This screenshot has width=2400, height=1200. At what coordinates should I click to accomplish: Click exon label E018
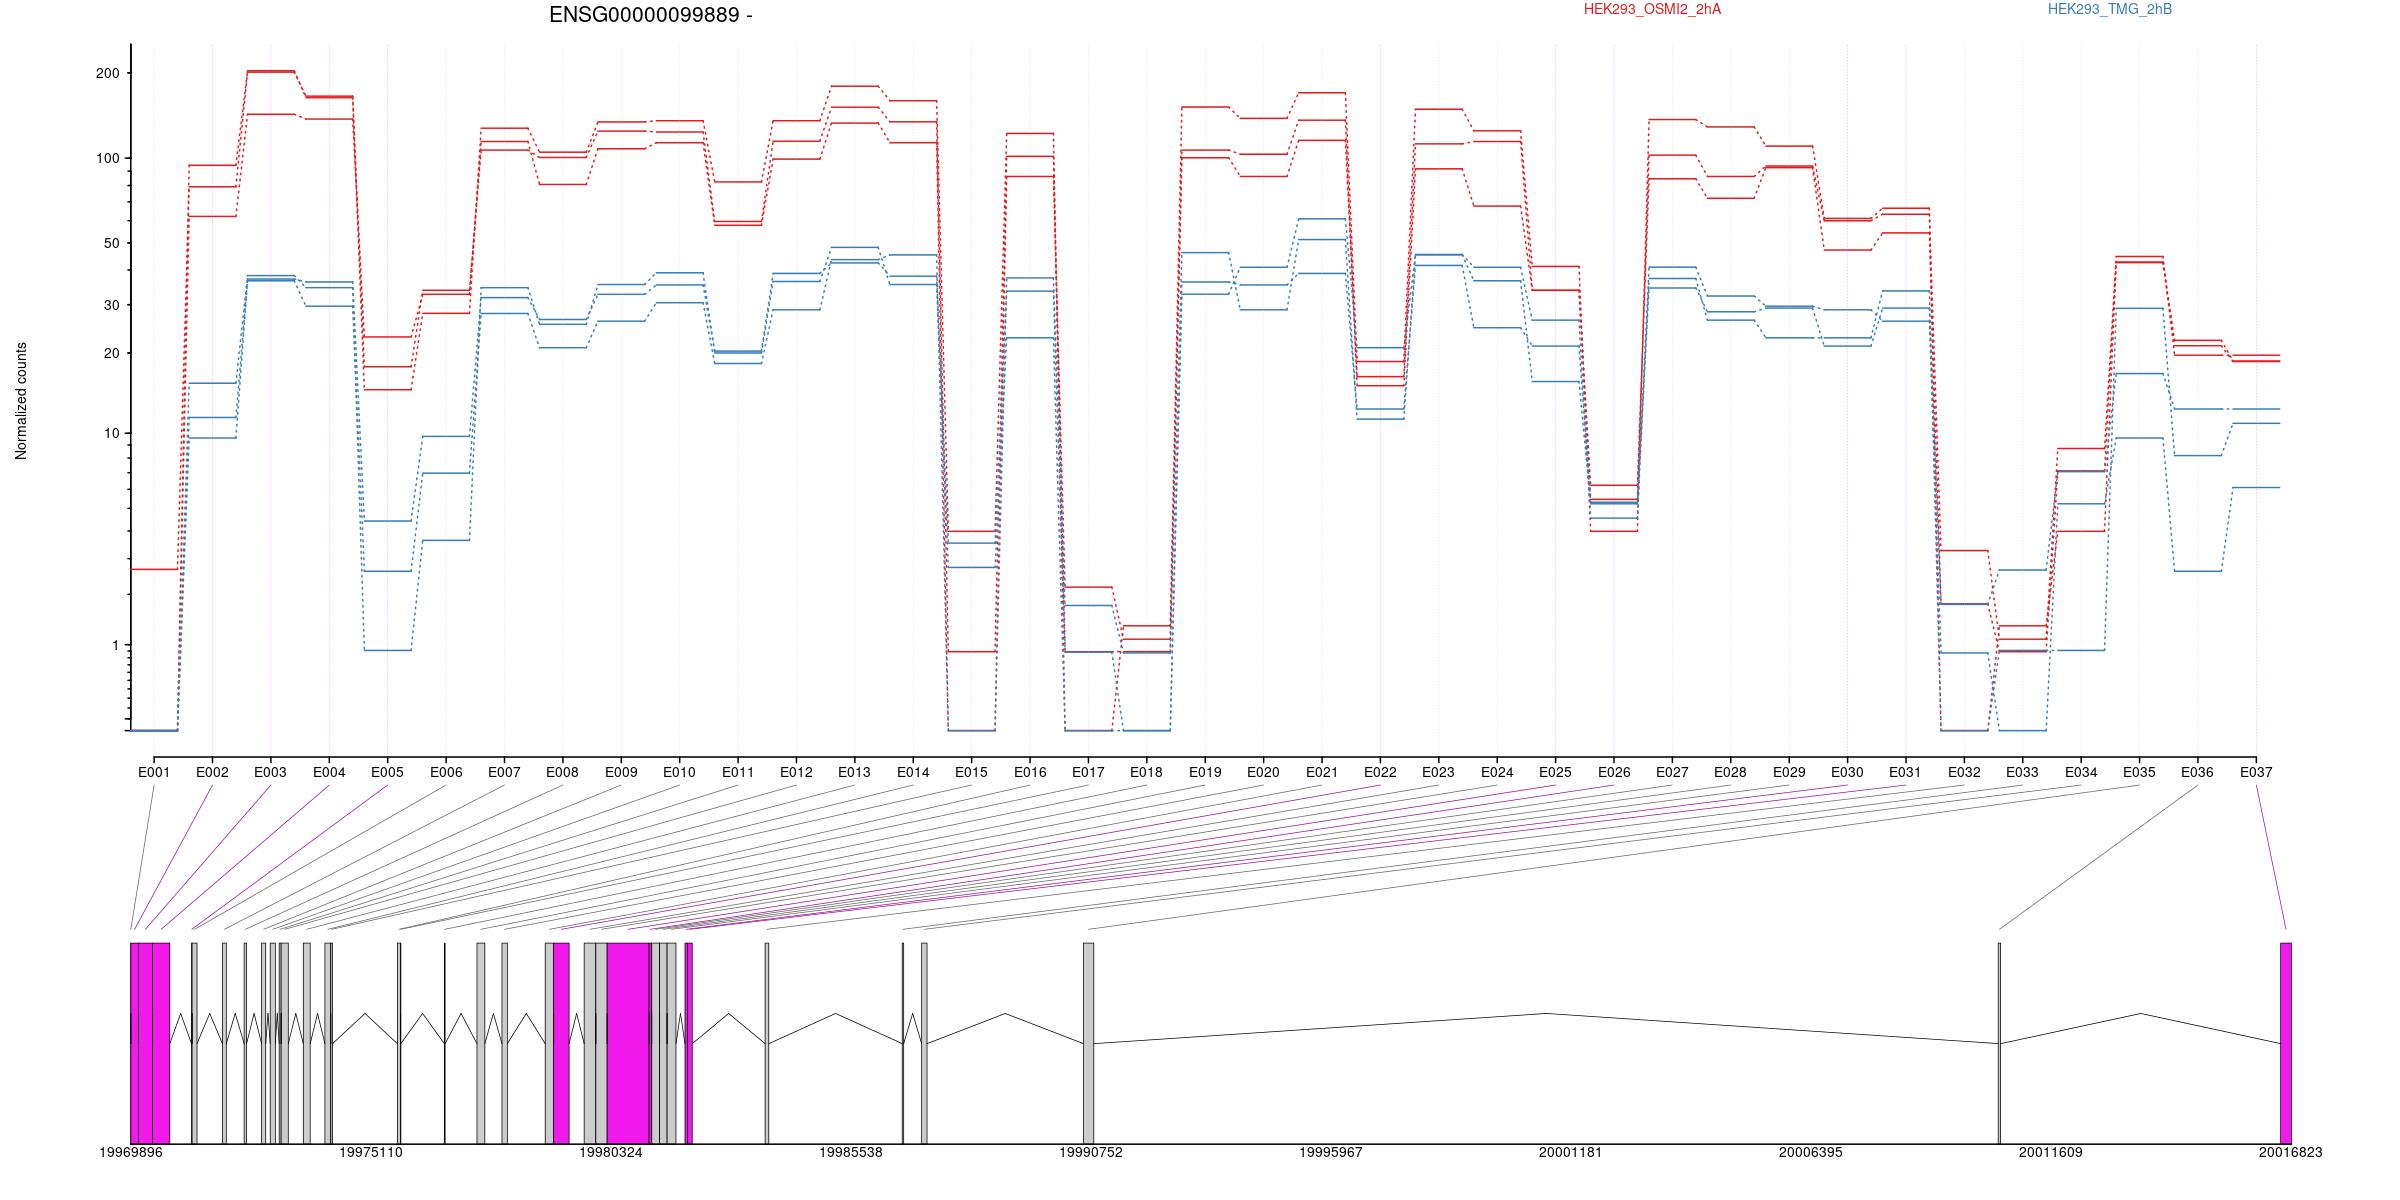tap(1146, 772)
